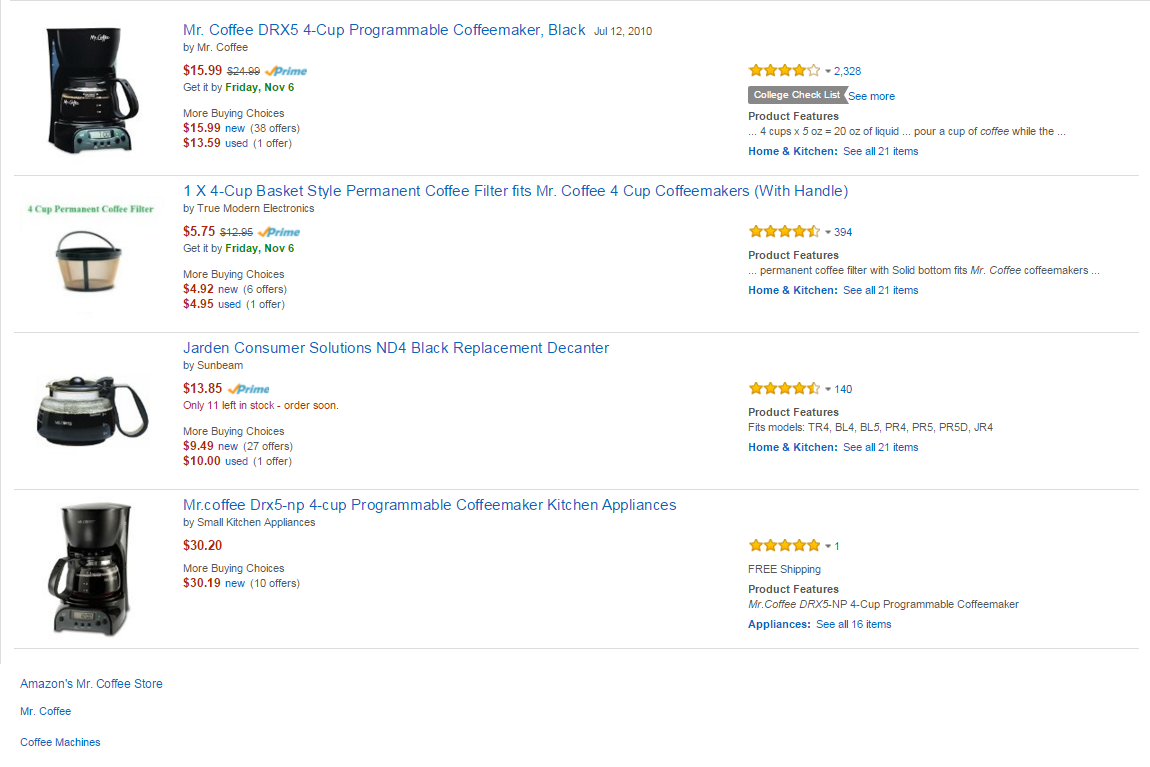Image resolution: width=1150 pixels, height=767 pixels.
Task: Click $4.92 new (6 offers) link
Action: pyautogui.click(x=235, y=290)
